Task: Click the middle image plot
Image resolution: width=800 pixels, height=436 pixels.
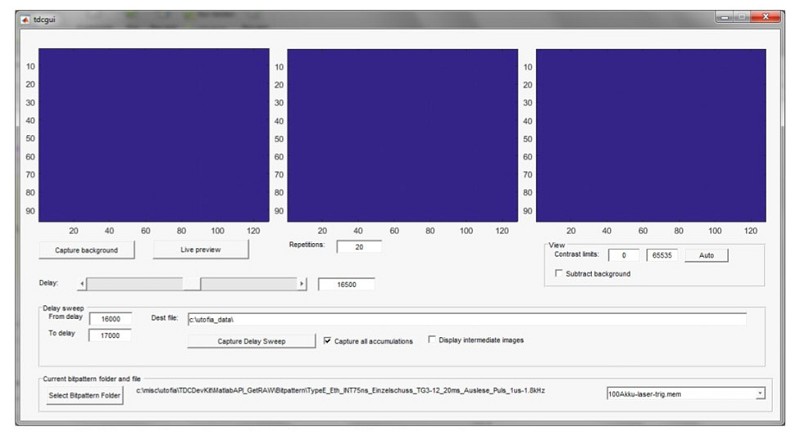Action: coord(403,135)
